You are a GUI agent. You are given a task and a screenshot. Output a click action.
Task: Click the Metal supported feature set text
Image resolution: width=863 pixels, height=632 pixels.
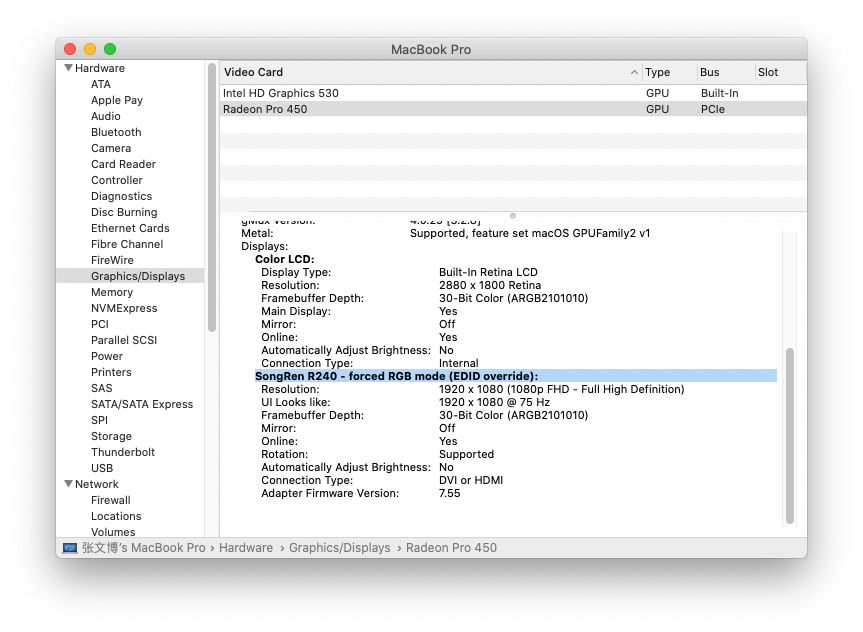530,233
